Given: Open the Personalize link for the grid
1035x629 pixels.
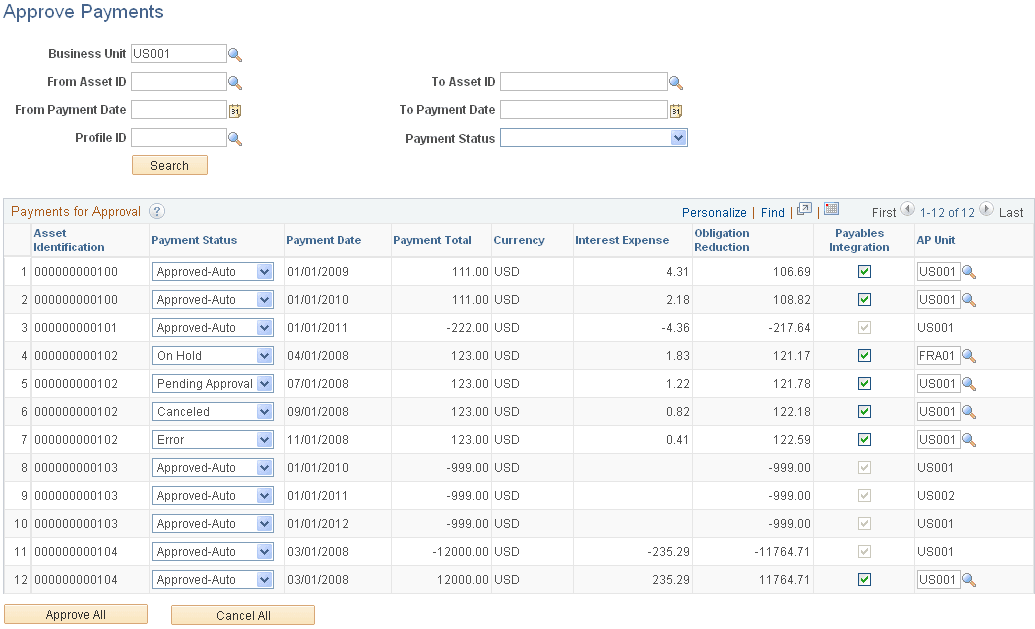Looking at the screenshot, I should click(x=713, y=212).
